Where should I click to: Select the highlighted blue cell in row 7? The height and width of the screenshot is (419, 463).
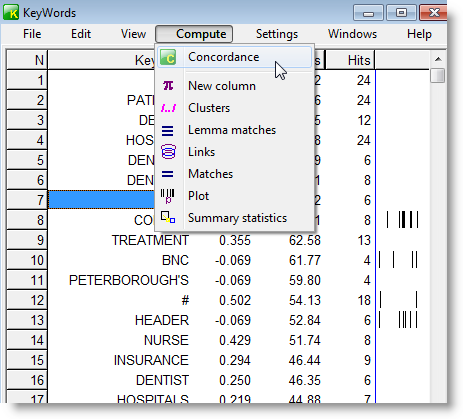pyautogui.click(x=102, y=200)
